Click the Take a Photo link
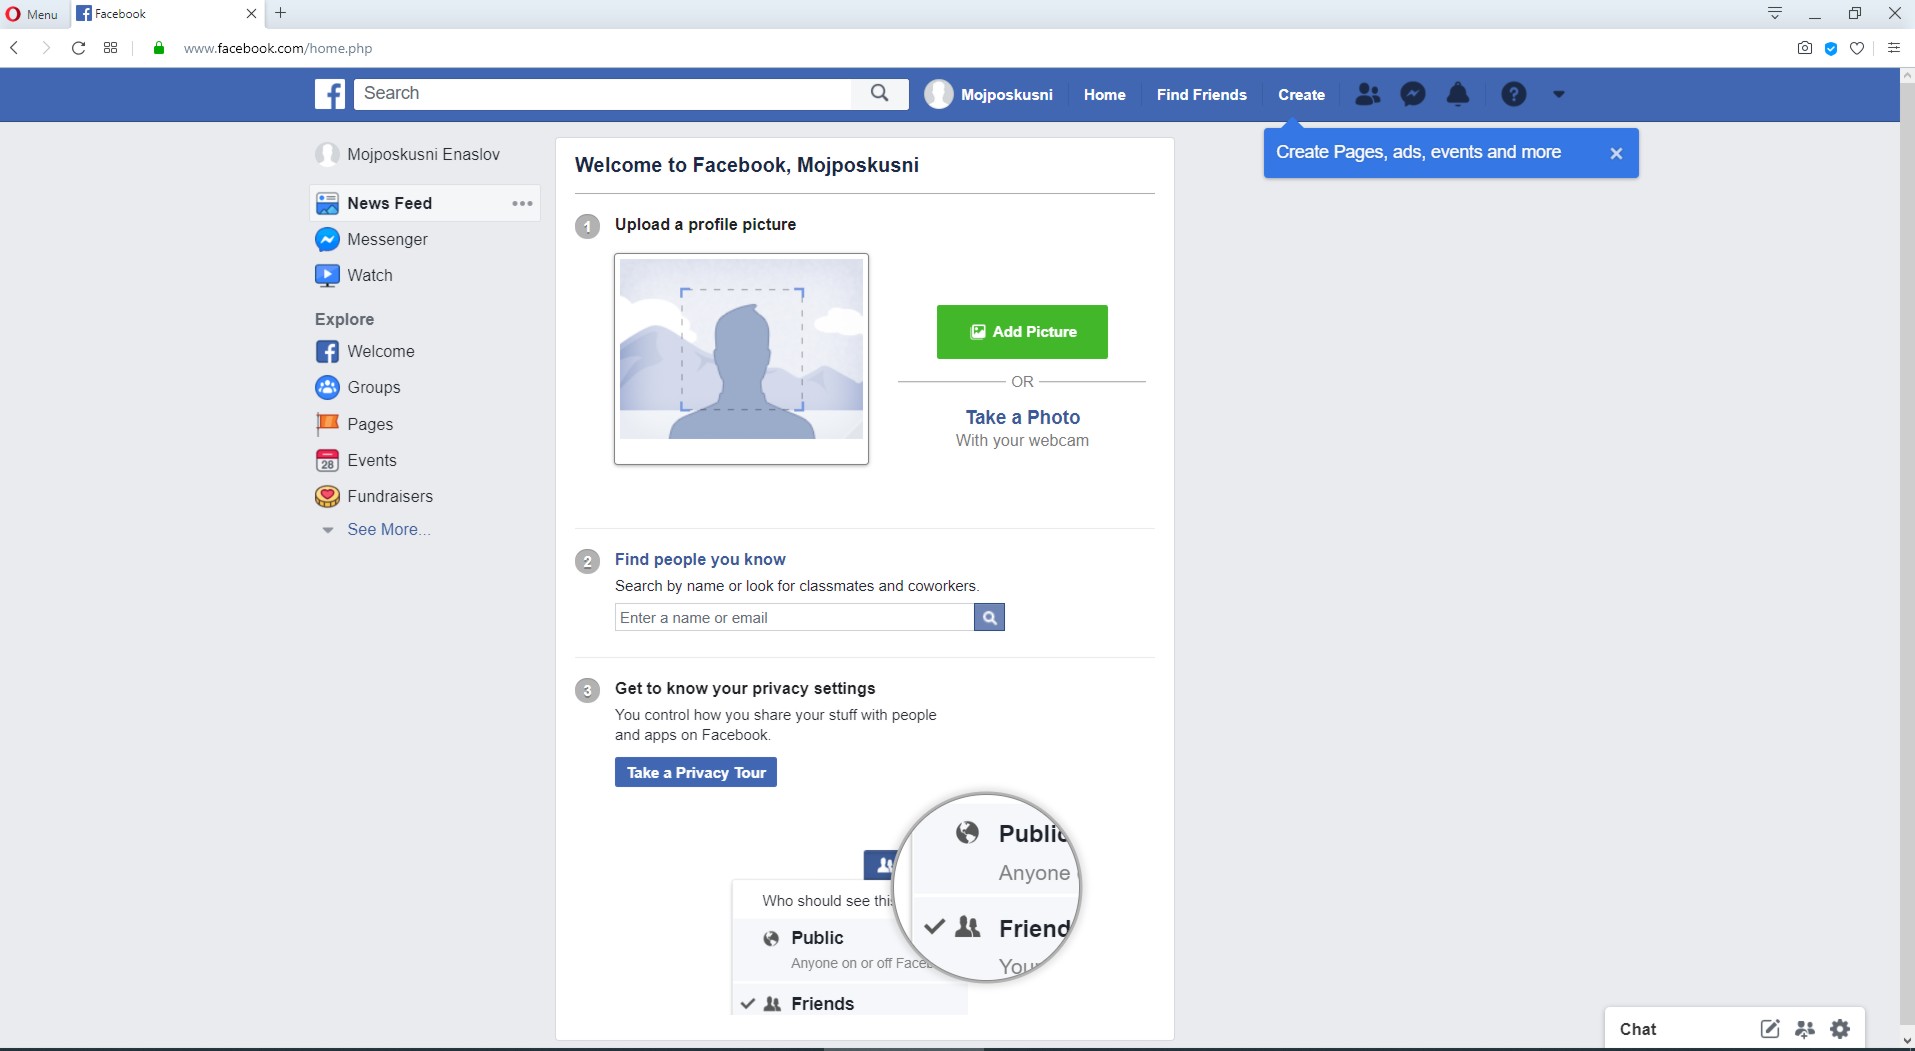1915x1051 pixels. pyautogui.click(x=1022, y=417)
